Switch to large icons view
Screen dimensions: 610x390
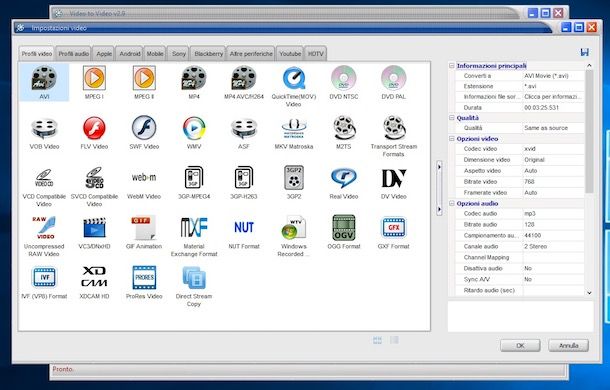pos(377,340)
